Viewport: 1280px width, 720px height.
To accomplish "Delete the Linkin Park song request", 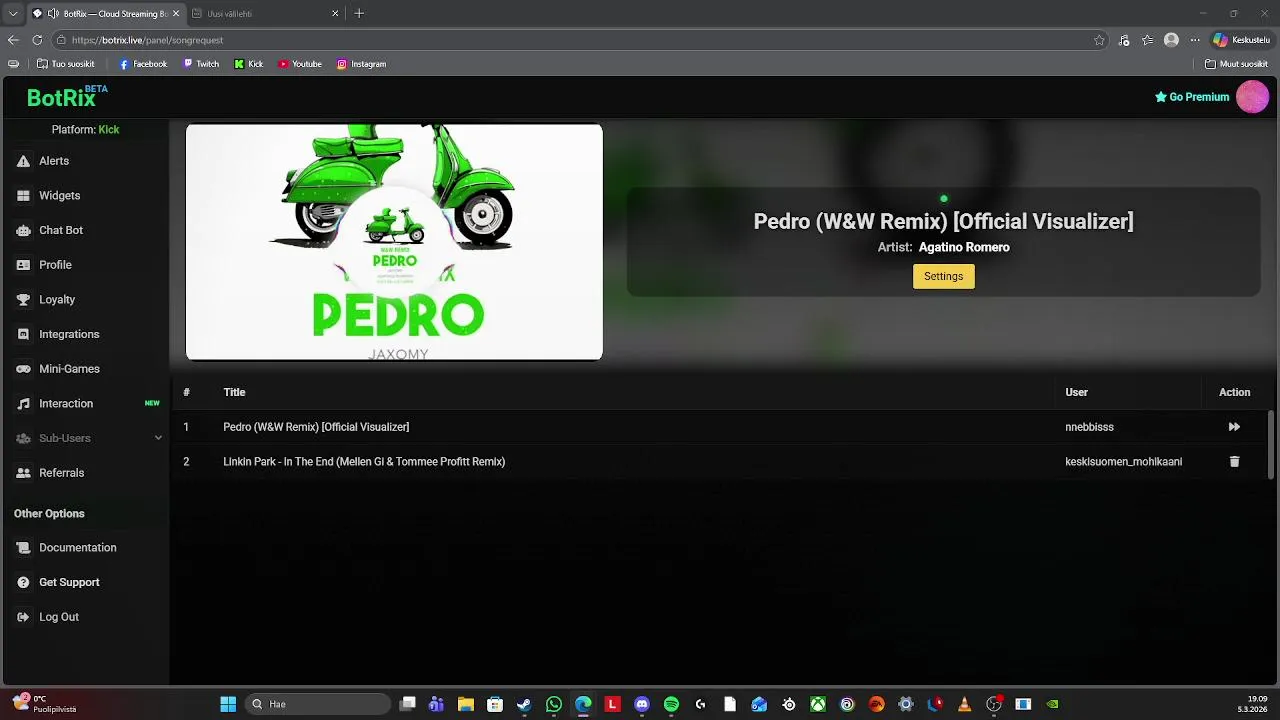I will coord(1234,462).
